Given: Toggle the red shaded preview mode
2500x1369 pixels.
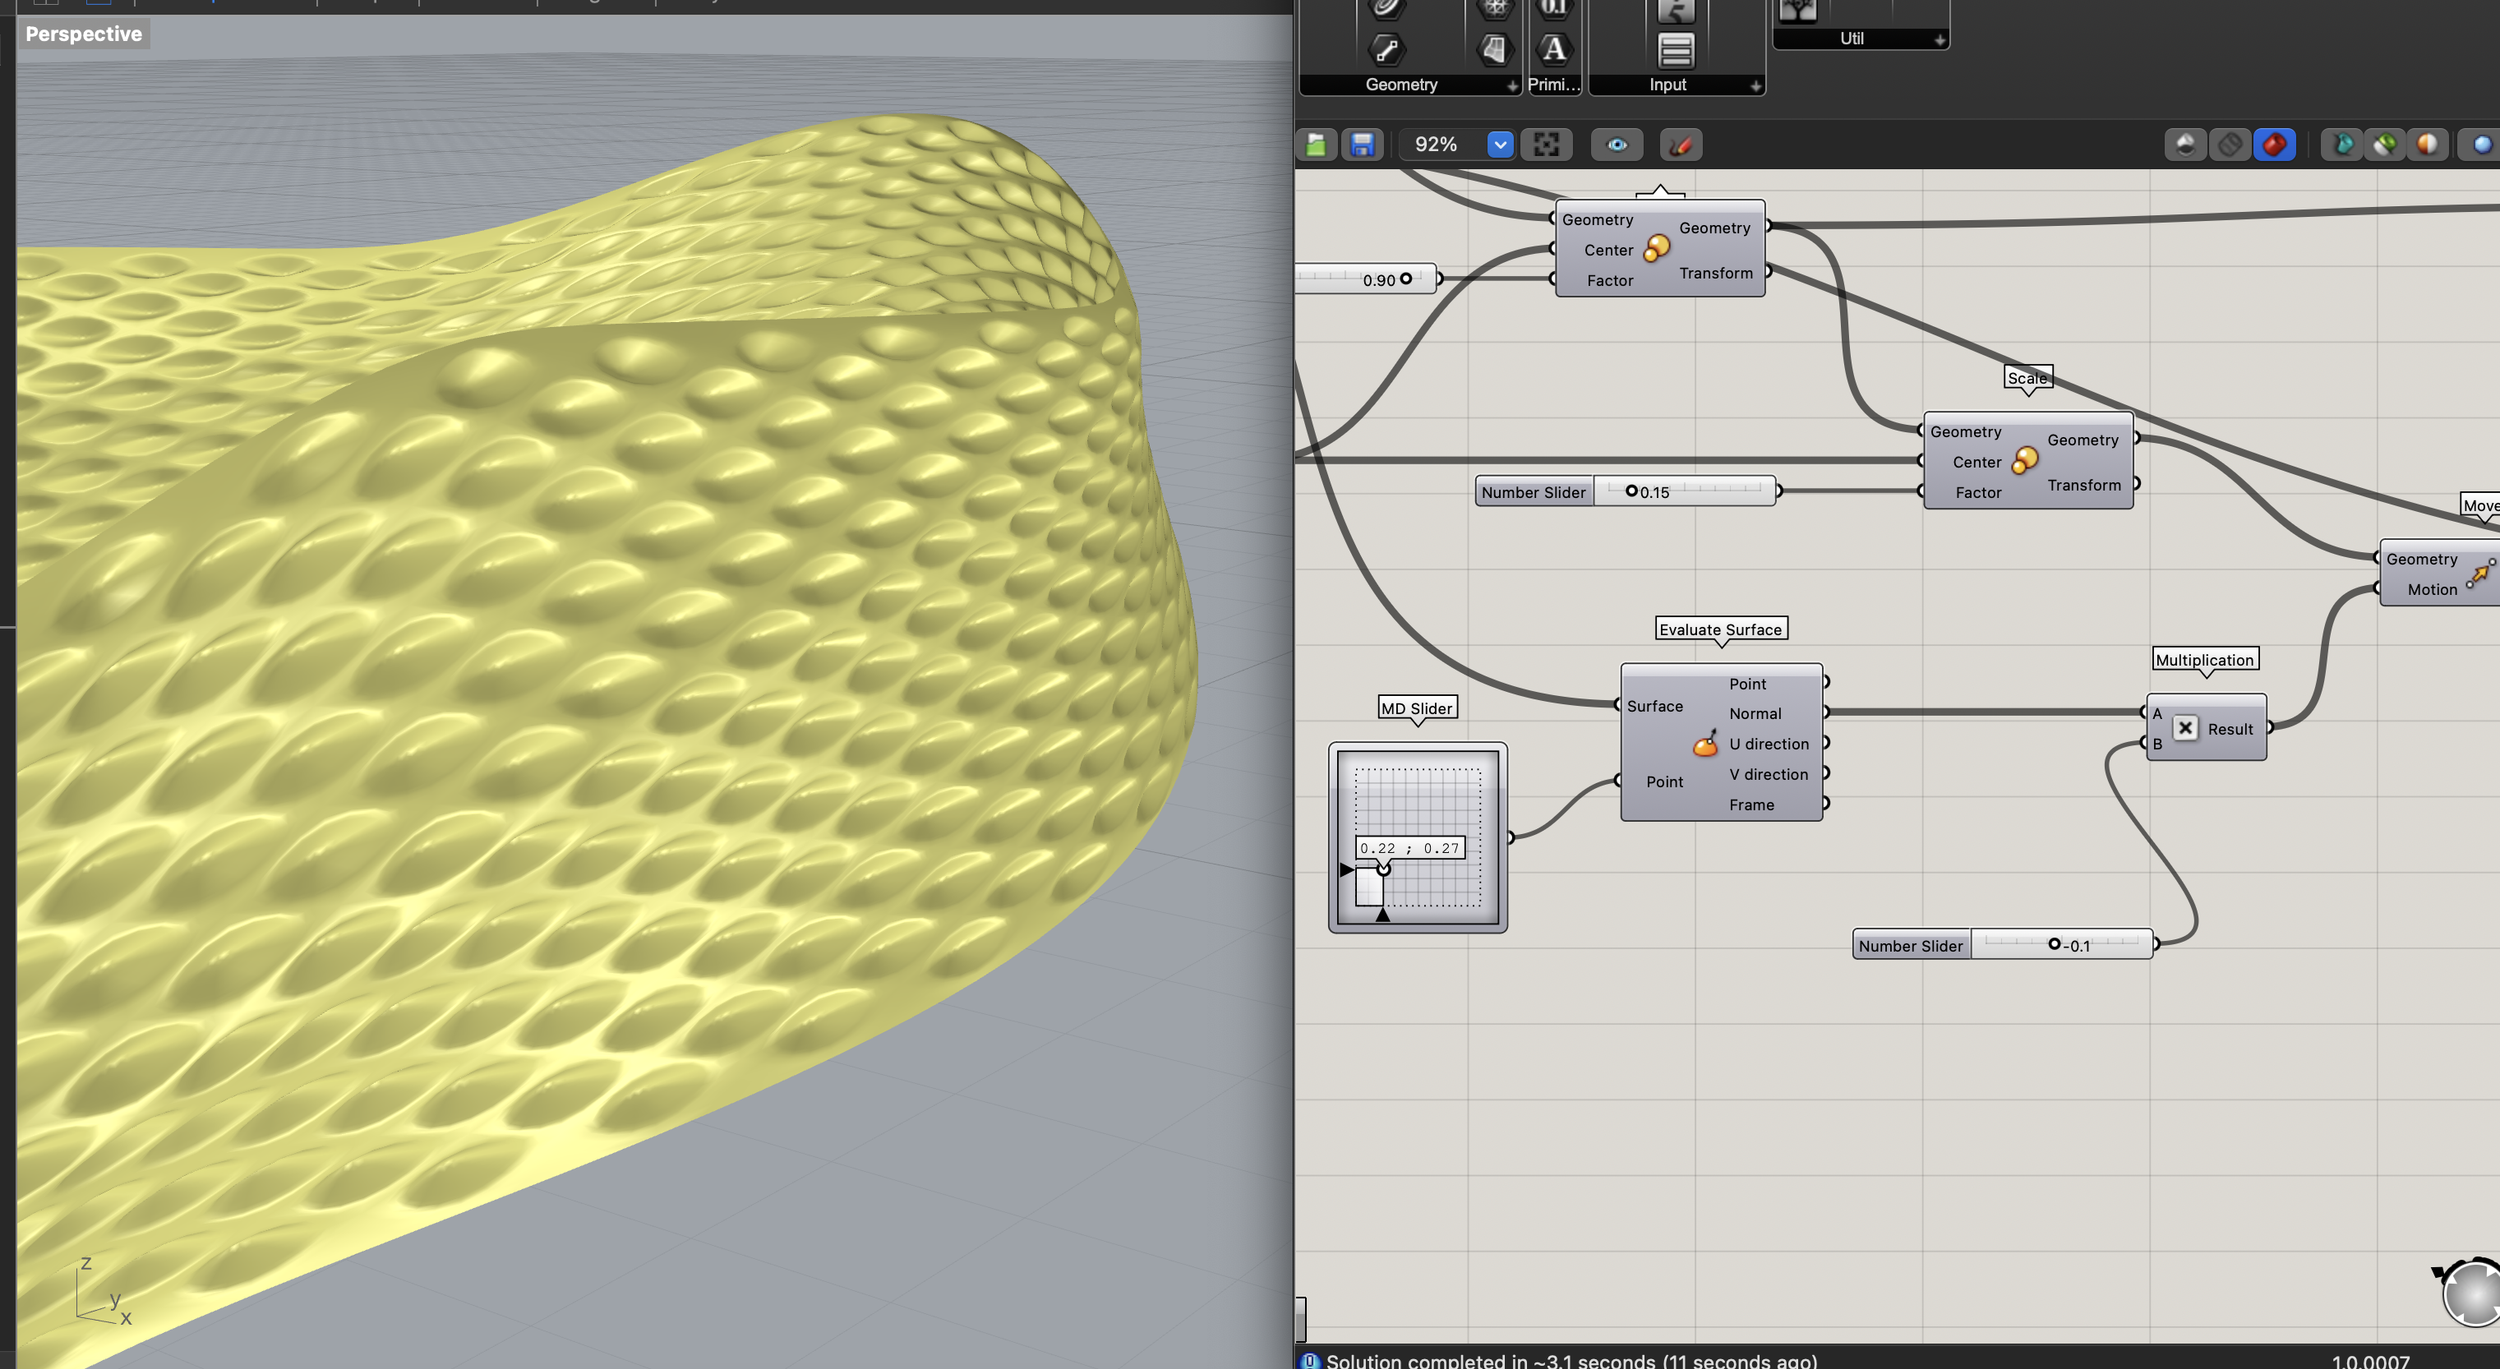Looking at the screenshot, I should click(2275, 145).
